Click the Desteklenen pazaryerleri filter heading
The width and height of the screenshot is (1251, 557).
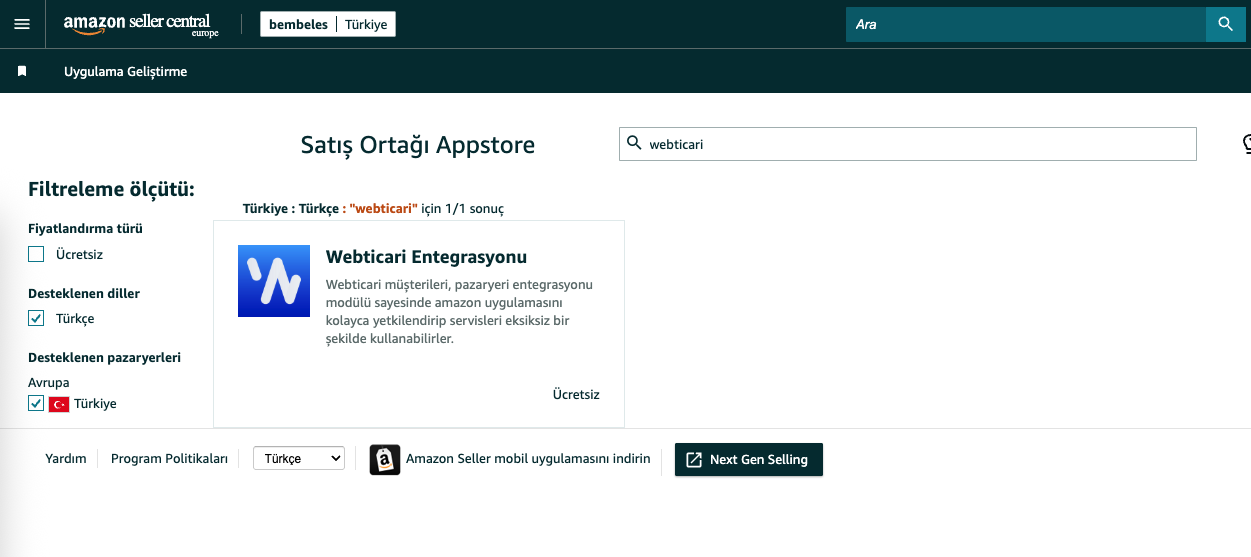[x=104, y=357]
